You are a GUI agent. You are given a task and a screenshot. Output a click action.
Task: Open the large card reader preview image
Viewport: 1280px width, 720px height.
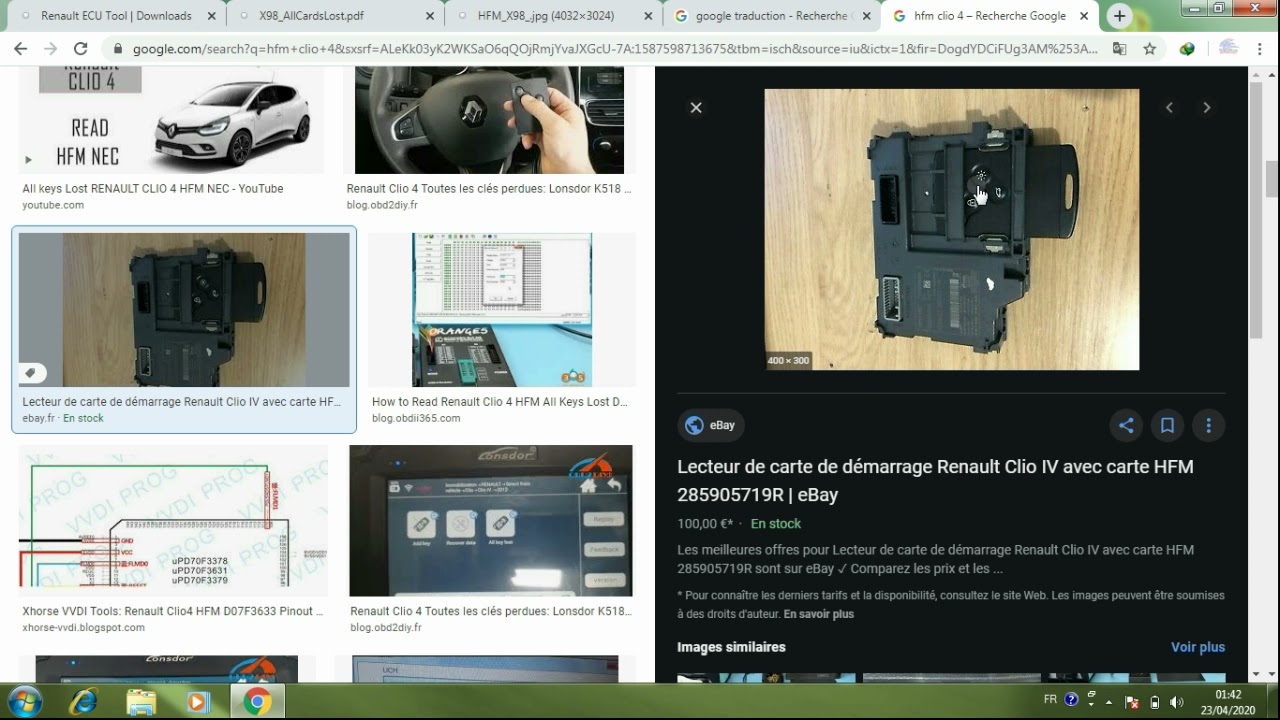click(x=951, y=229)
